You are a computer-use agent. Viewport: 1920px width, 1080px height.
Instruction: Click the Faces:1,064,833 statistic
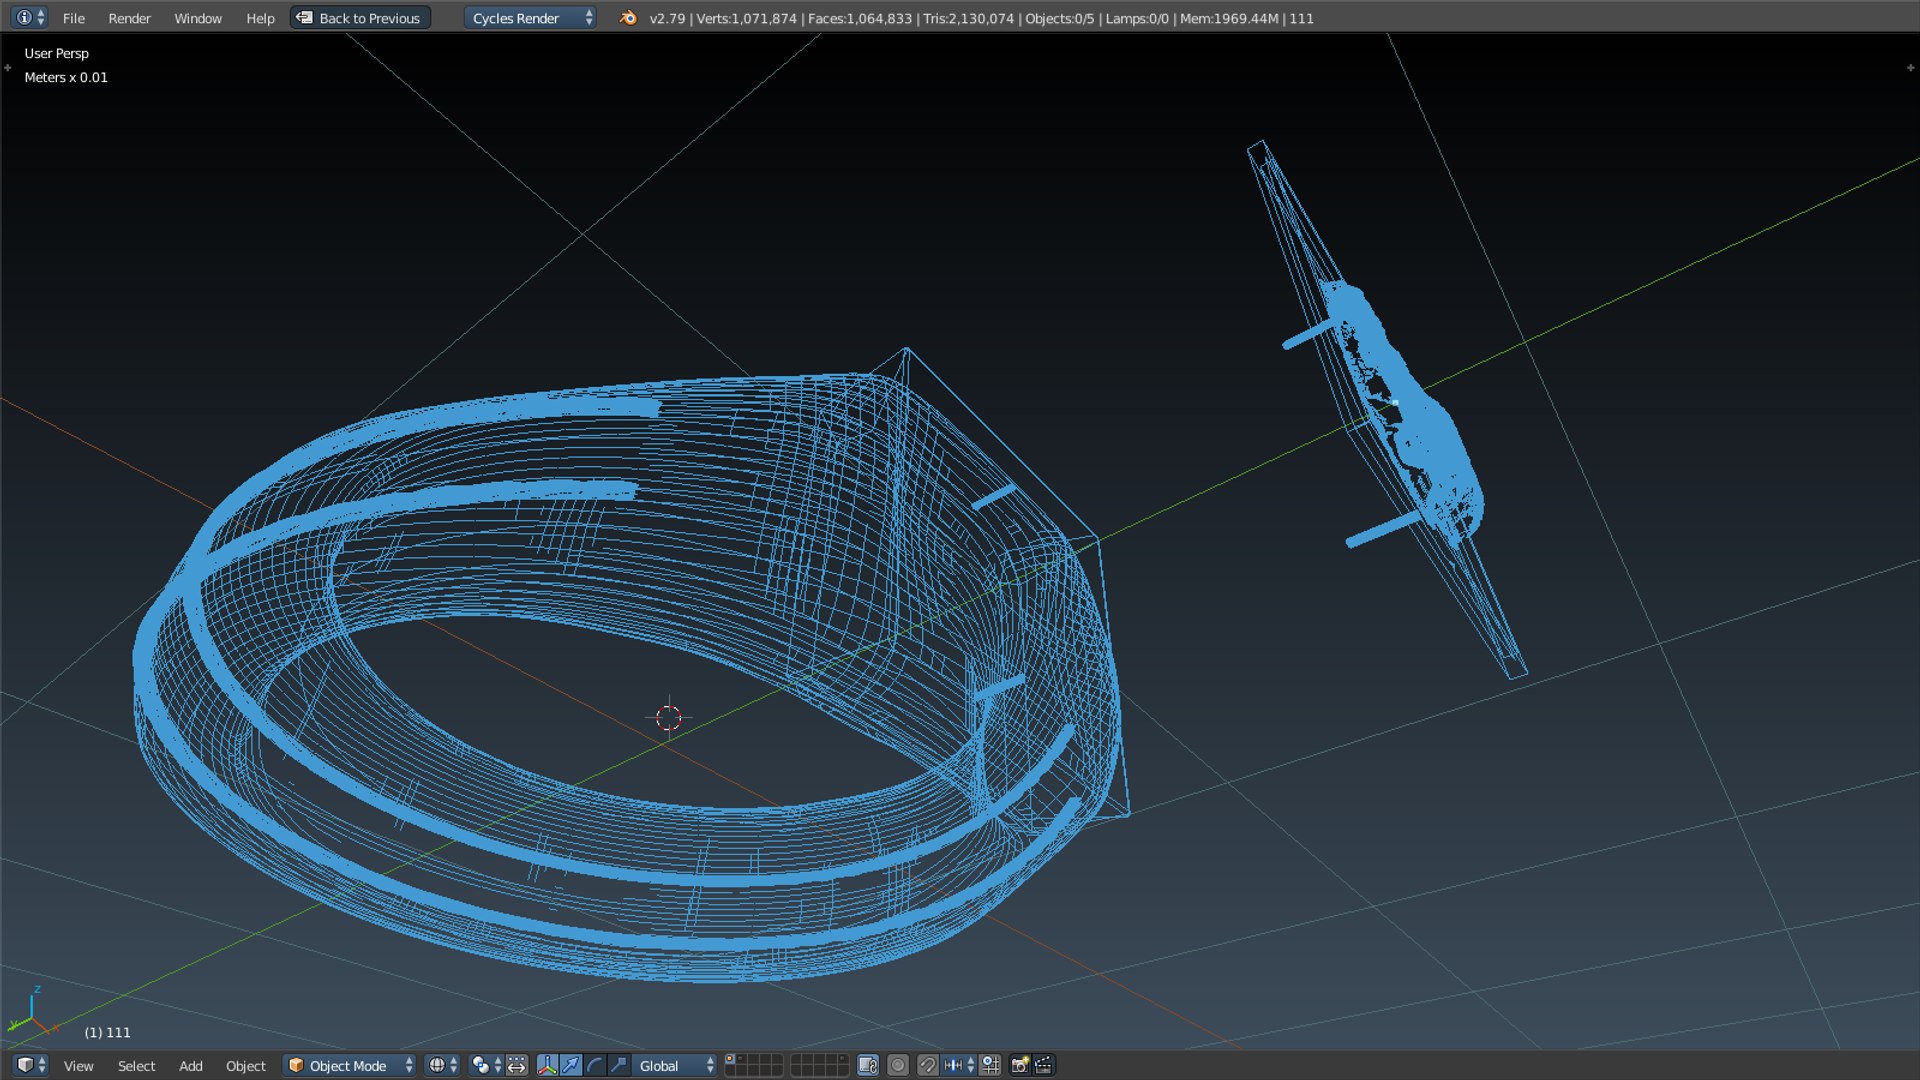point(860,18)
